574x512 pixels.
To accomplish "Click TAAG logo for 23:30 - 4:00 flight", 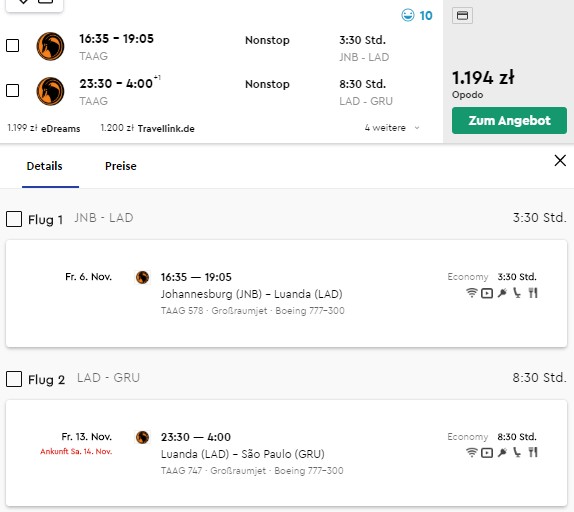I will [x=50, y=91].
